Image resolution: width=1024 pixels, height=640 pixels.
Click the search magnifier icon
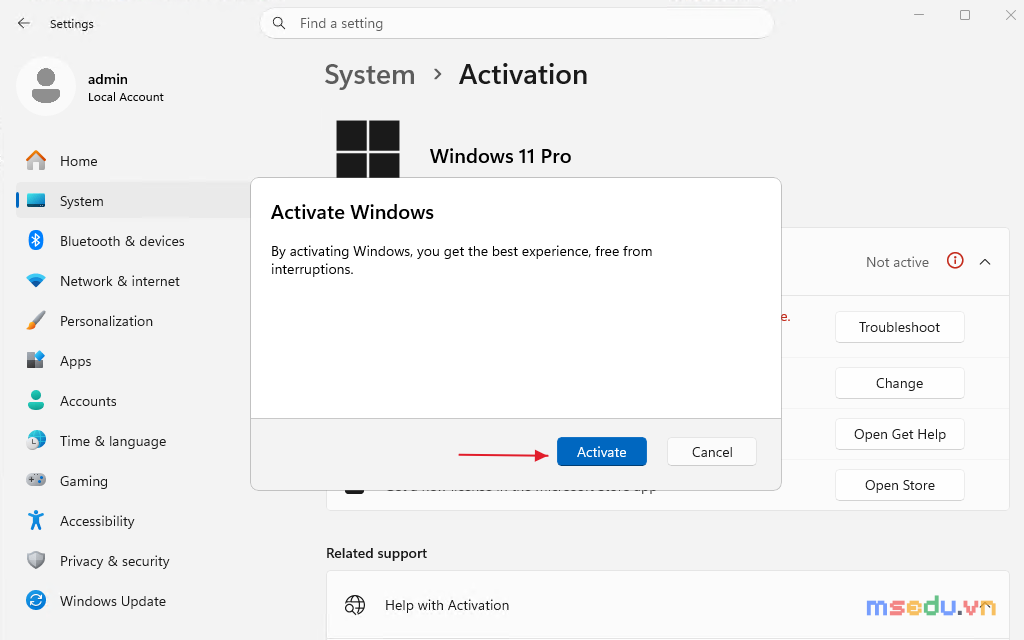click(x=279, y=24)
